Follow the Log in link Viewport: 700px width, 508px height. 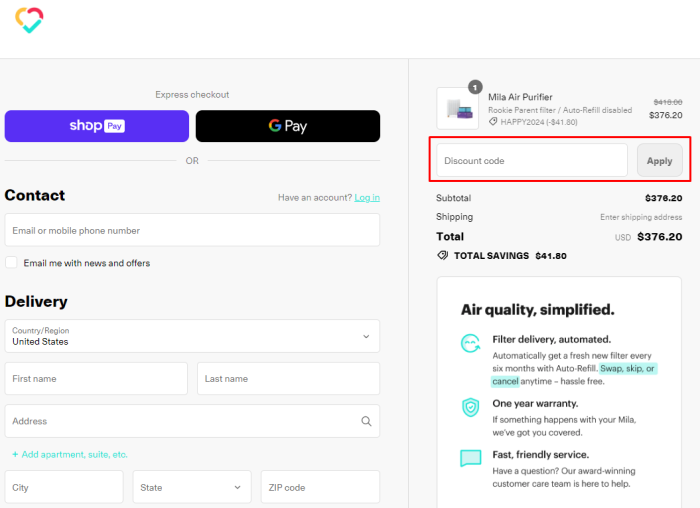pyautogui.click(x=367, y=197)
